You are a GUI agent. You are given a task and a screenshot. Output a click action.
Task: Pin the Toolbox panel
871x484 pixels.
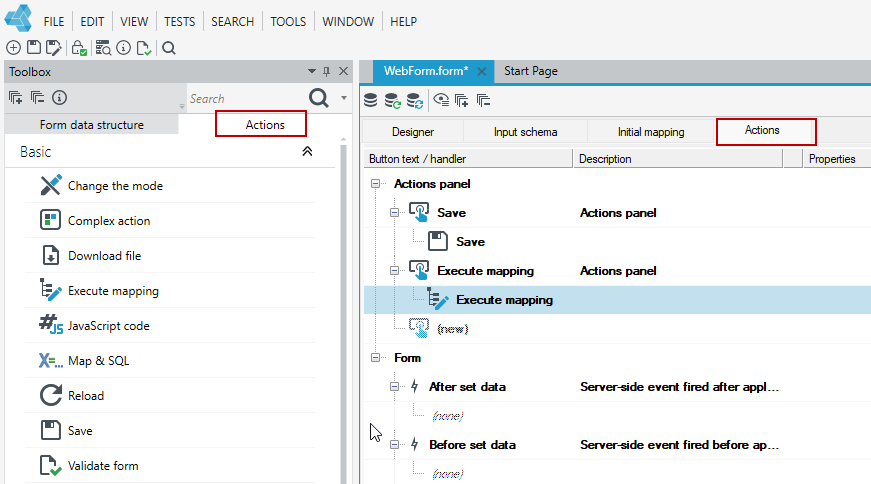pyautogui.click(x=327, y=71)
